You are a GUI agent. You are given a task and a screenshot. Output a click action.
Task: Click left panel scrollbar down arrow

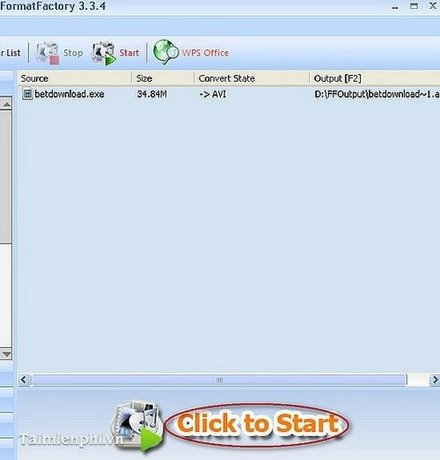point(6,354)
